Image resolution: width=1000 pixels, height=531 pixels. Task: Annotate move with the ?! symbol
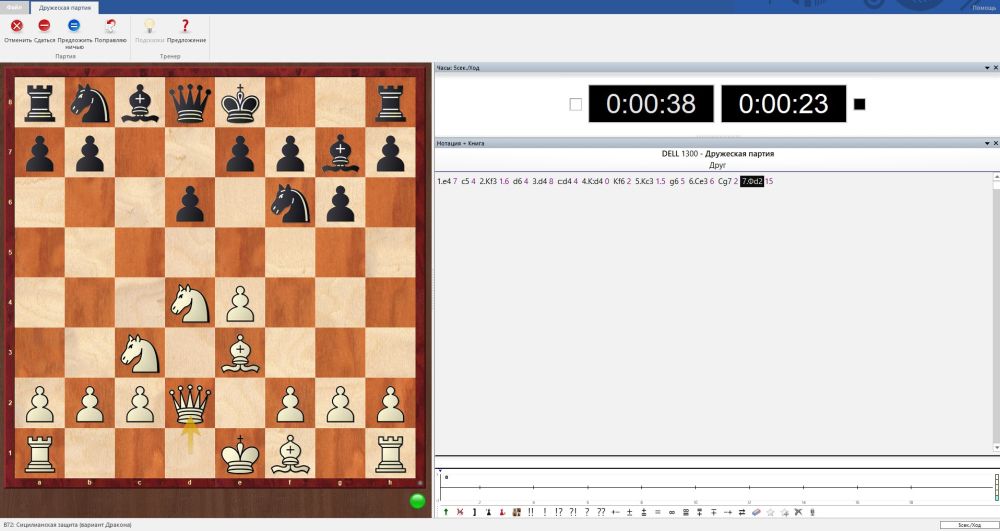573,512
